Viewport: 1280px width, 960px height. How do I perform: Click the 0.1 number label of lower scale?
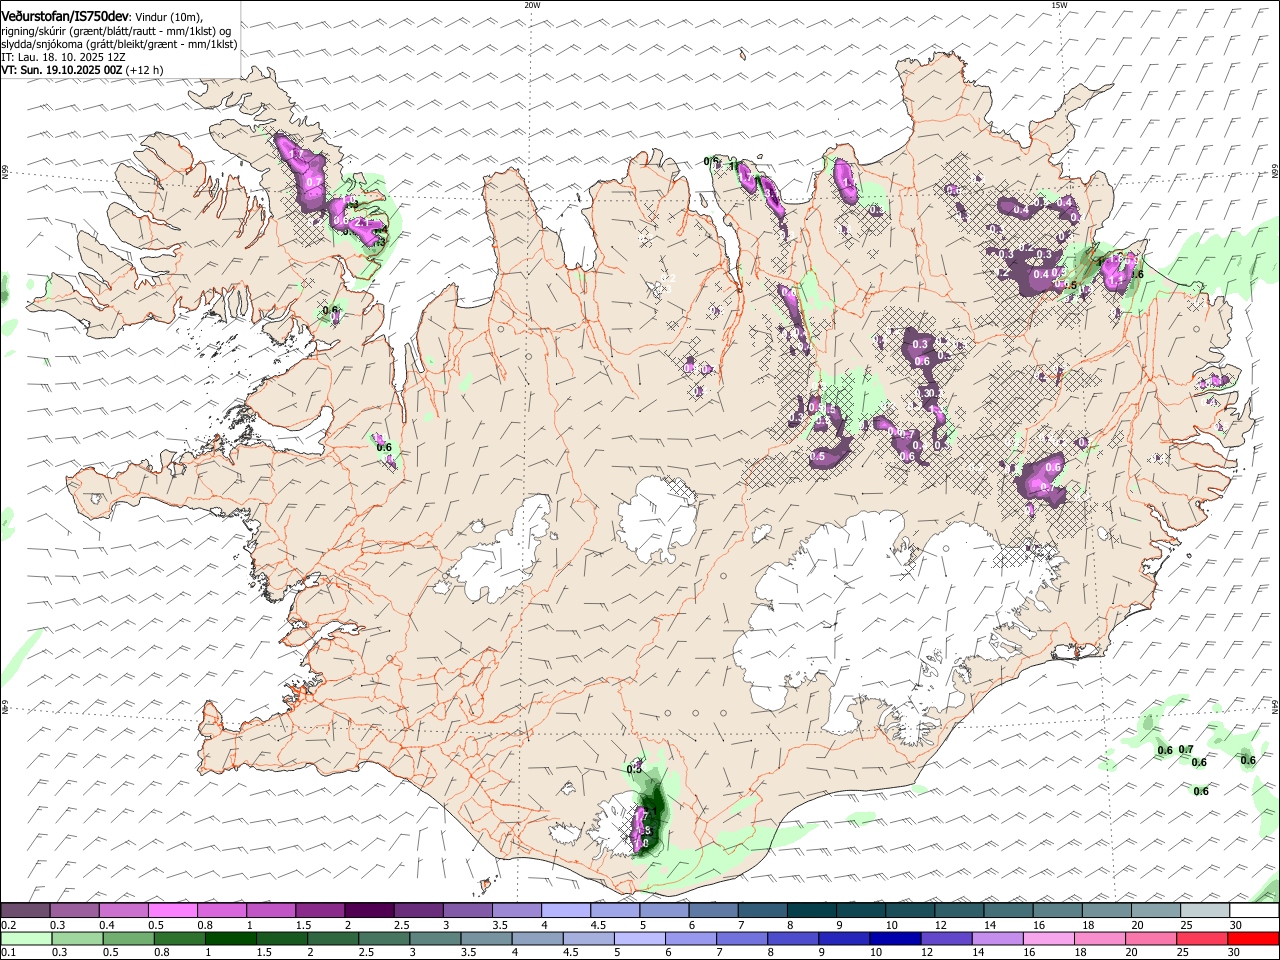point(8,952)
